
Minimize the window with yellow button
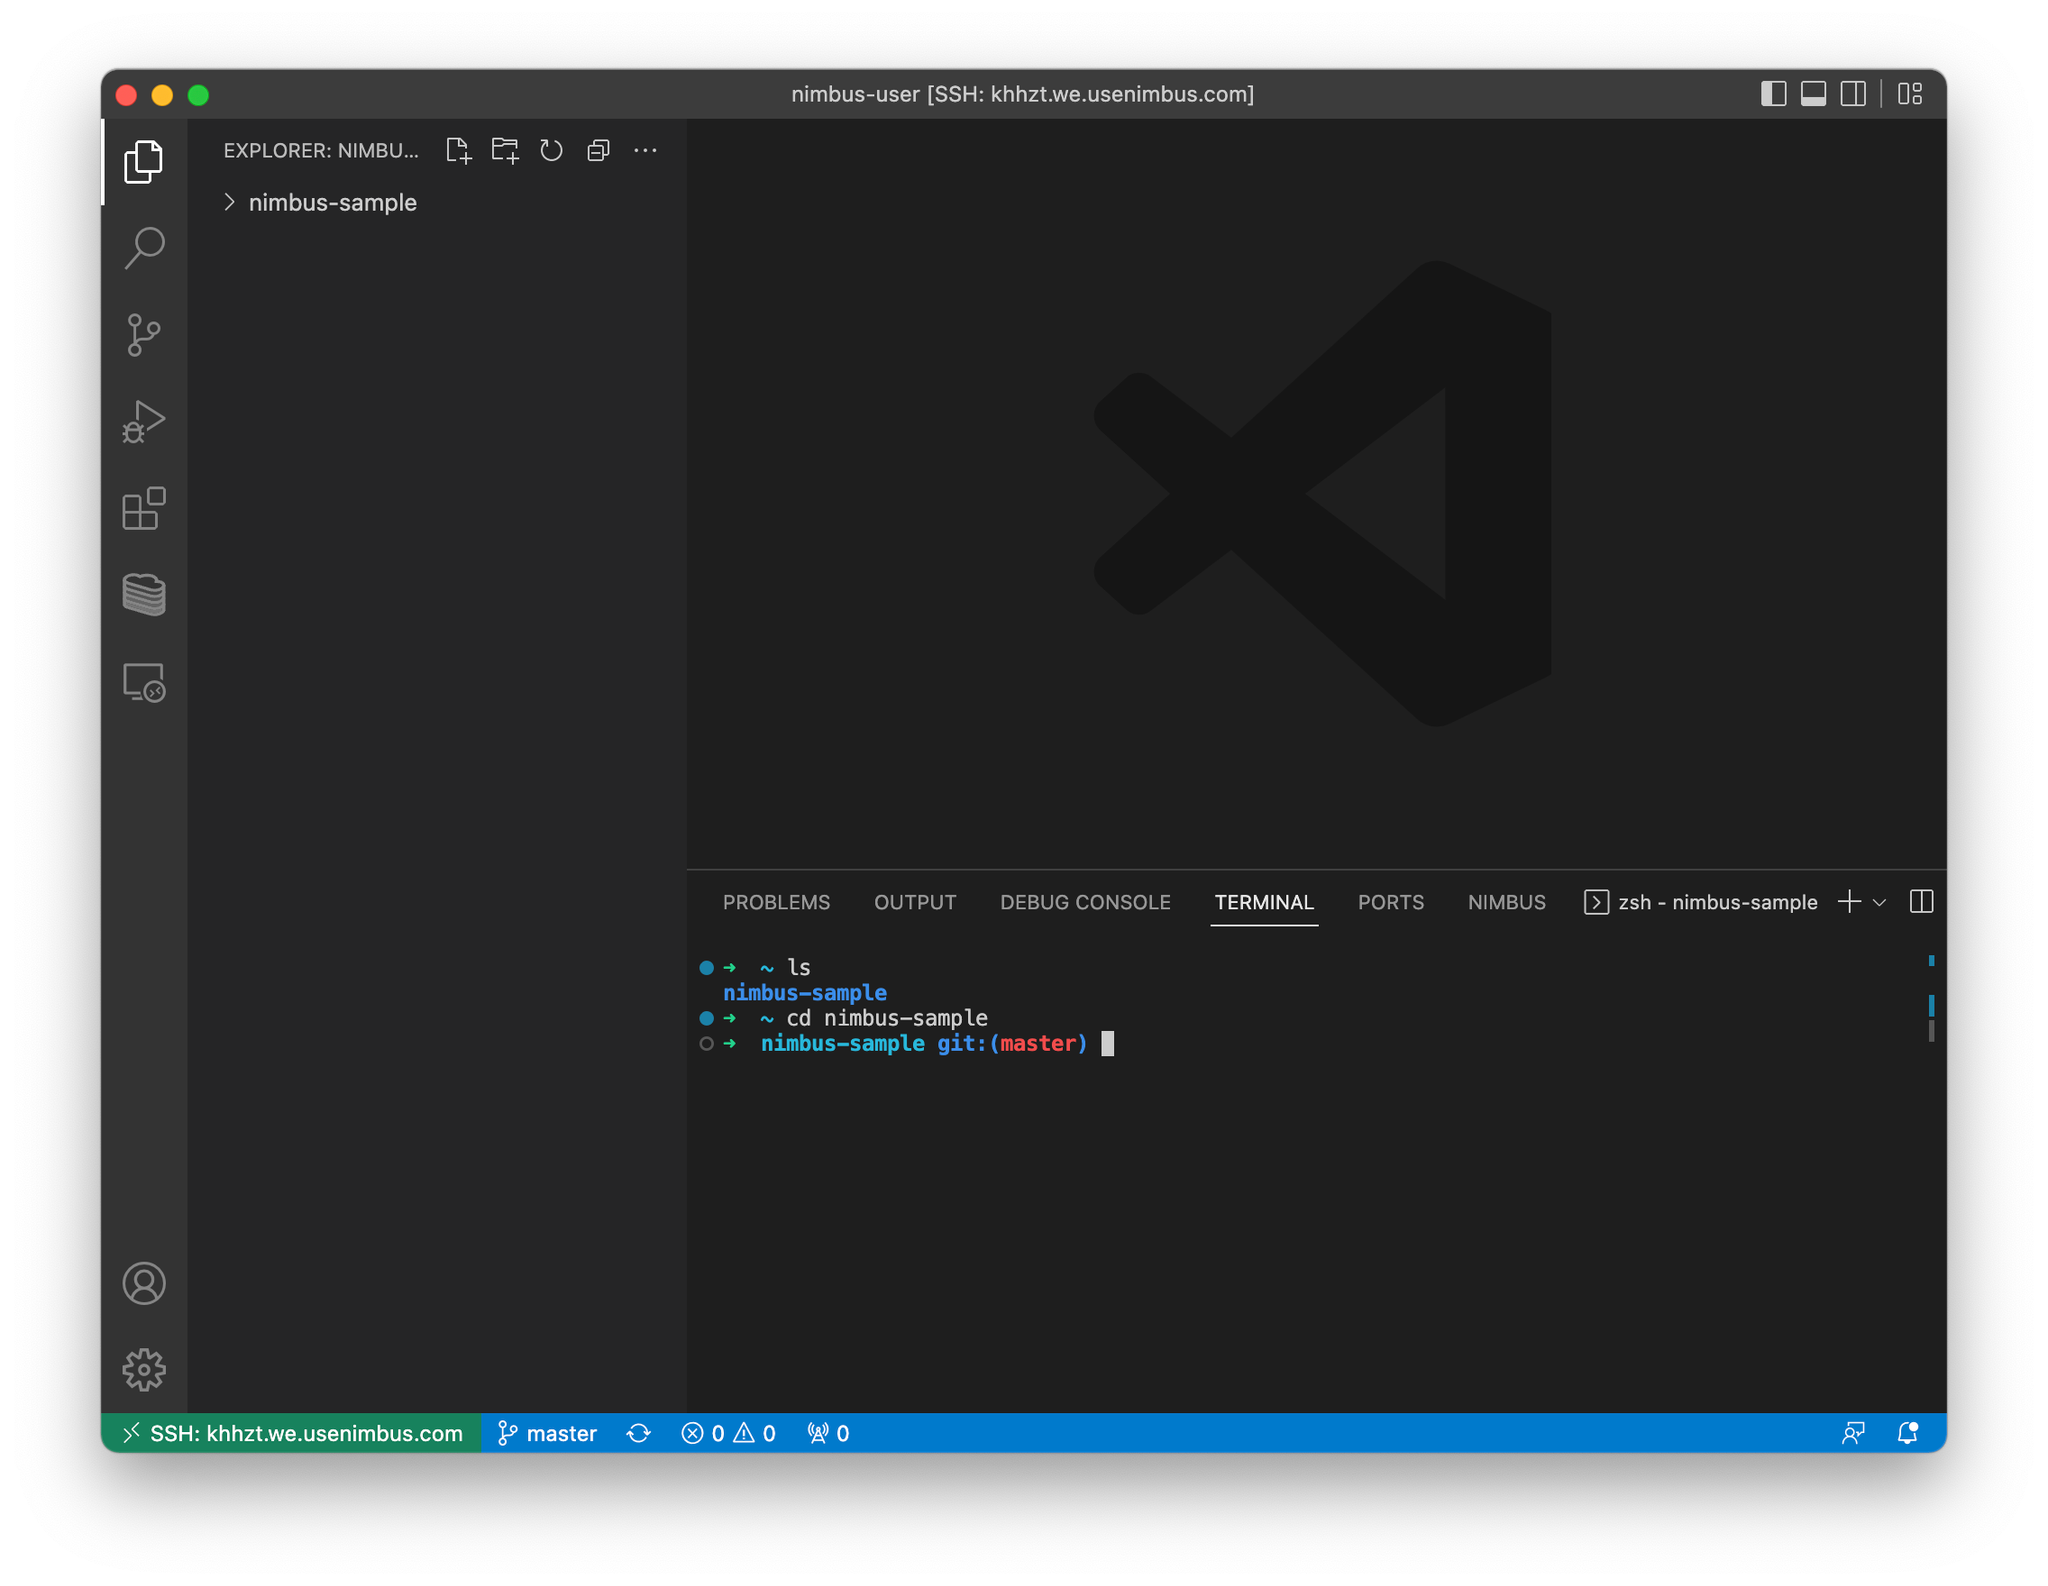pyautogui.click(x=162, y=95)
